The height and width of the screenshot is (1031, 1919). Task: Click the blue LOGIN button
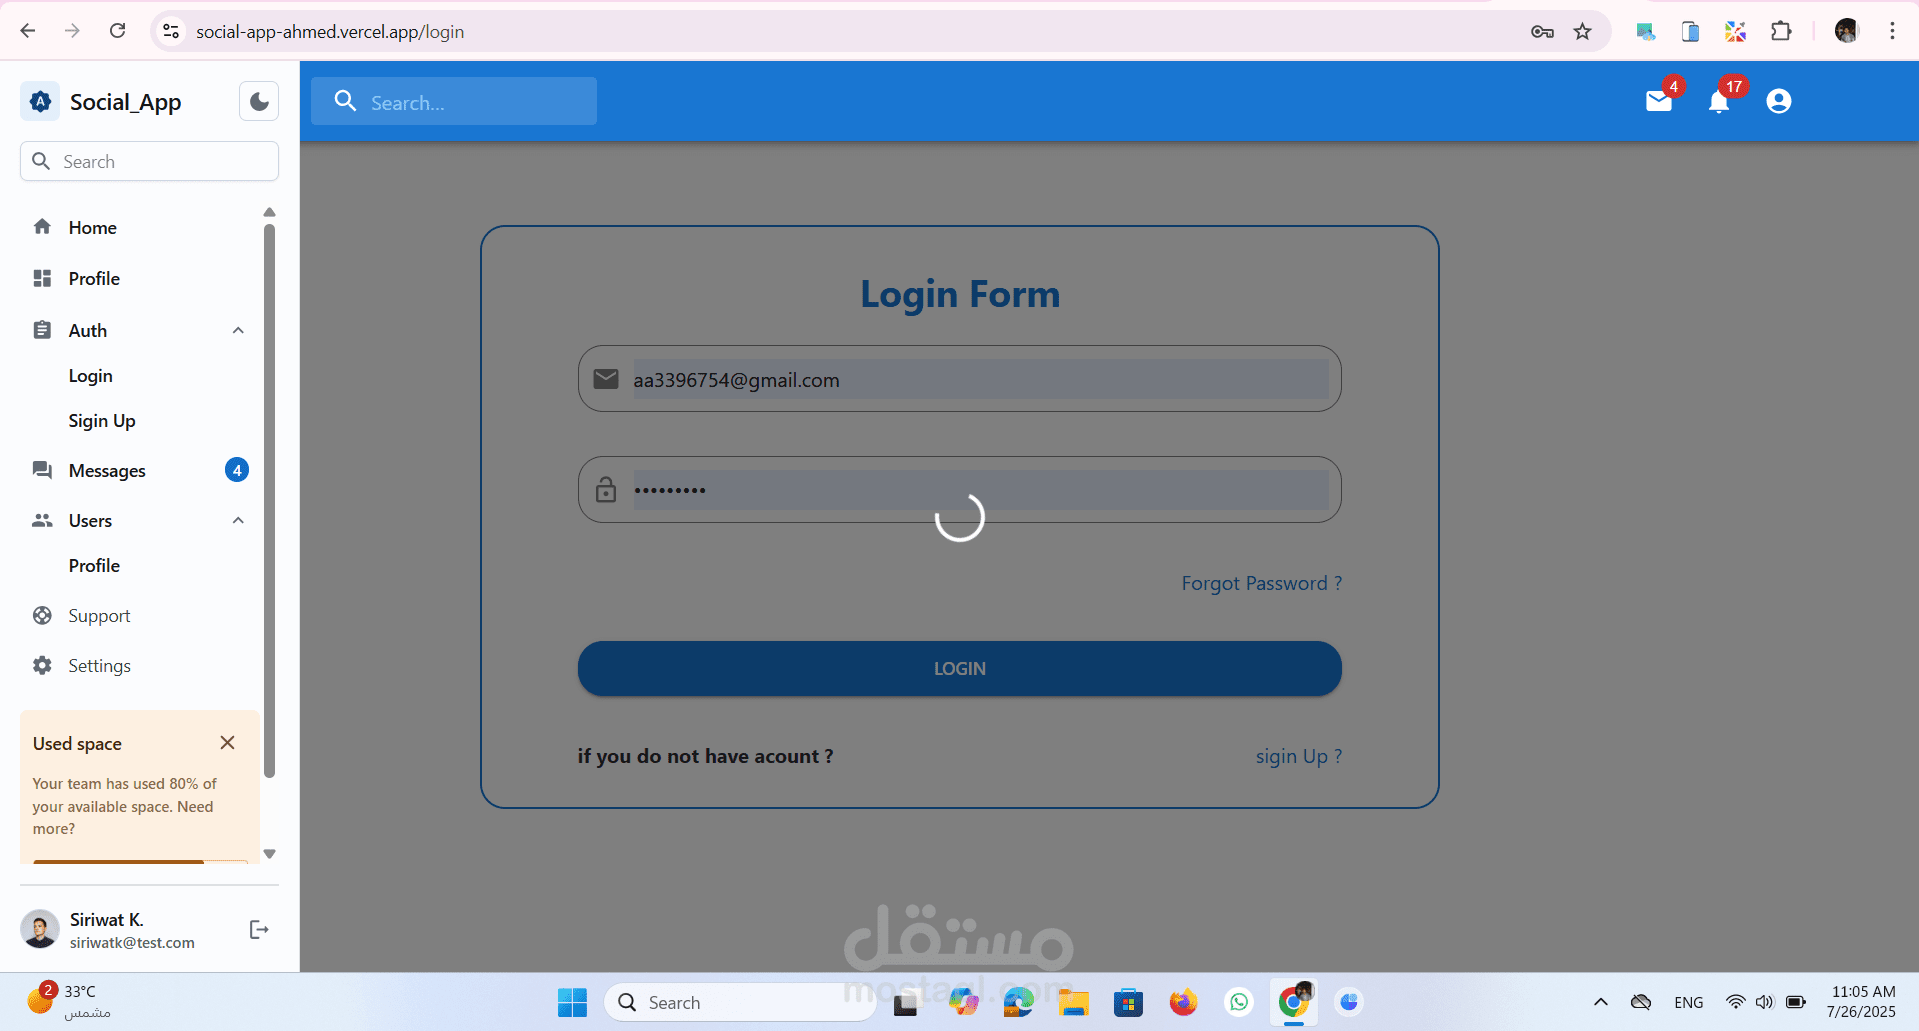(x=959, y=668)
